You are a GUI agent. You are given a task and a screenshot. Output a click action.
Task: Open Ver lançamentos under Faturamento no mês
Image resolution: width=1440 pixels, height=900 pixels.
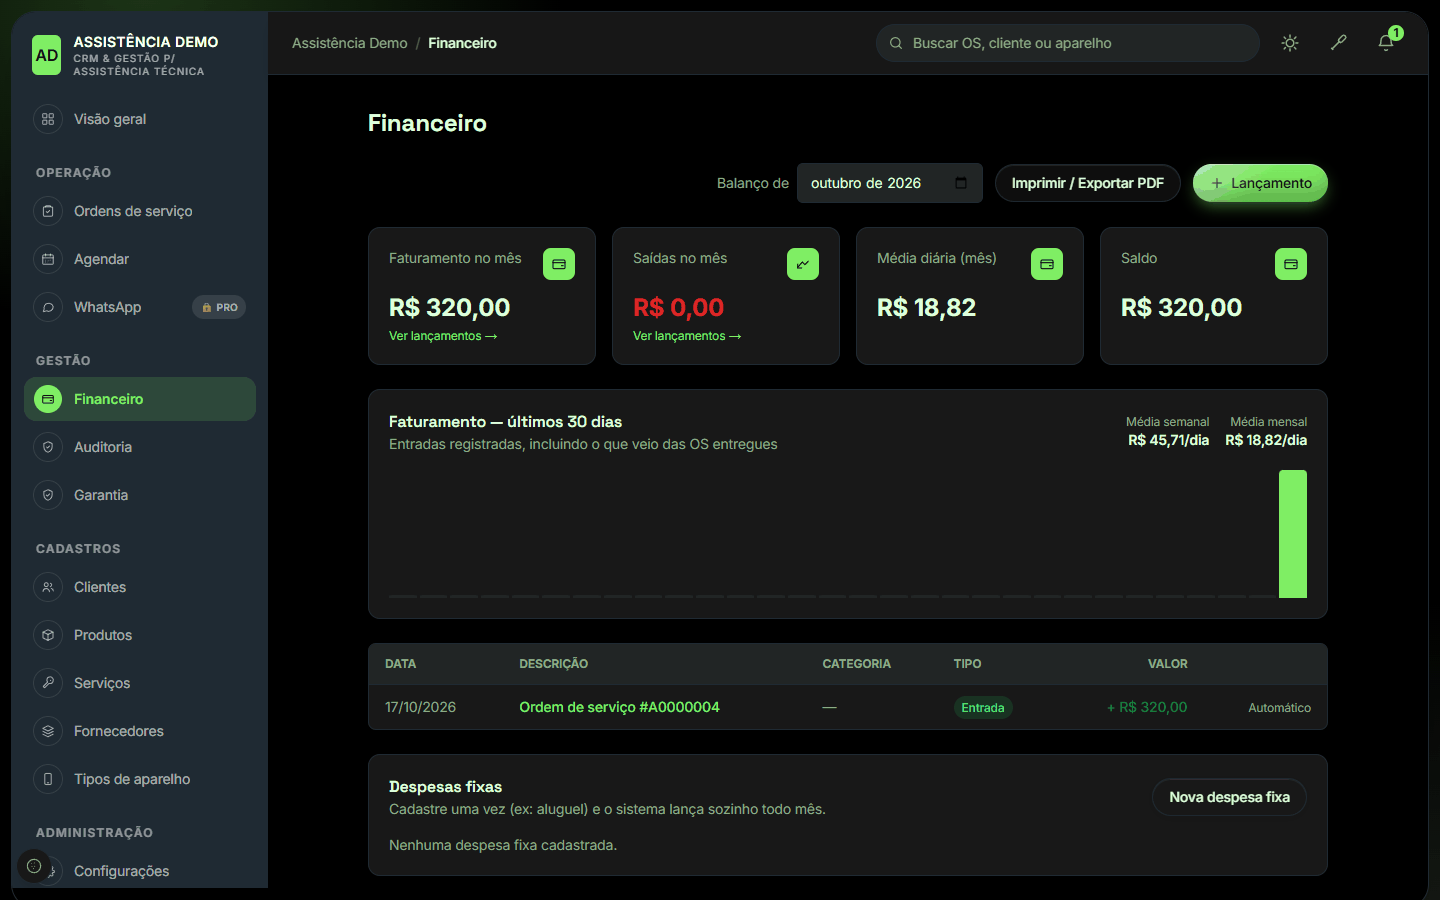pos(443,336)
